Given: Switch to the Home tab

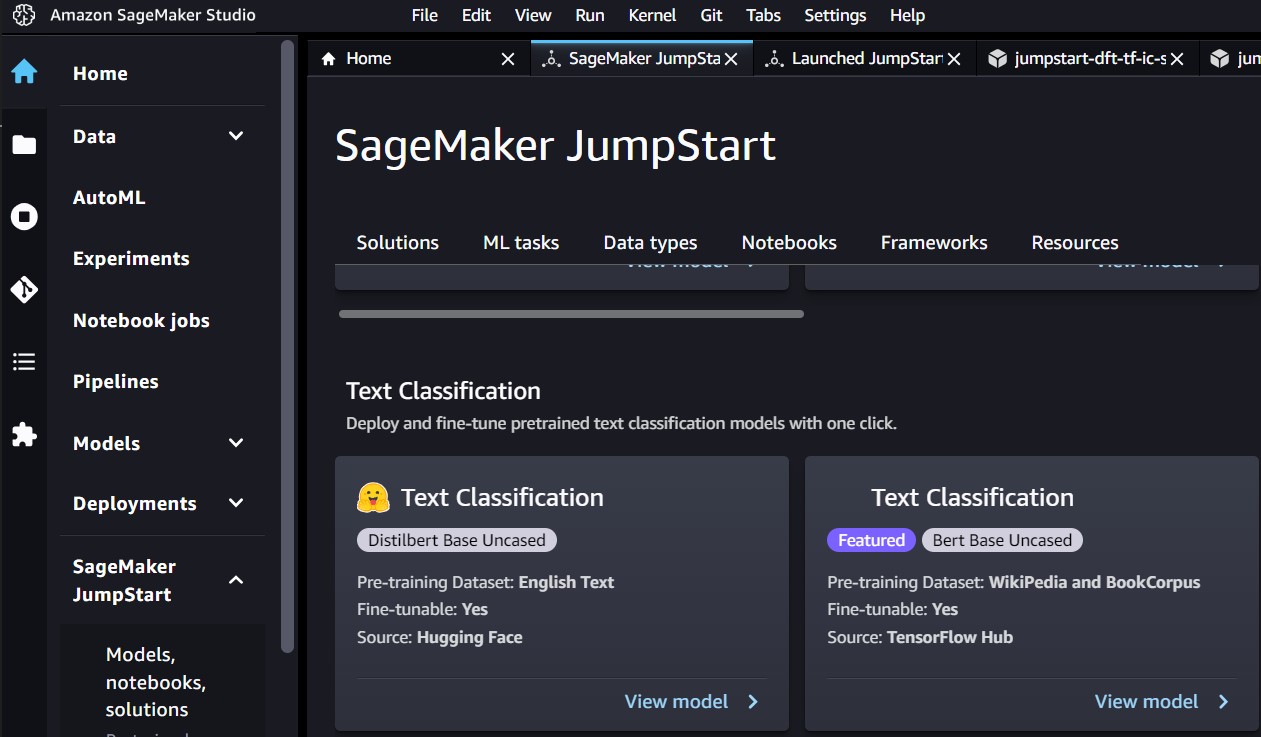Looking at the screenshot, I should (420, 59).
